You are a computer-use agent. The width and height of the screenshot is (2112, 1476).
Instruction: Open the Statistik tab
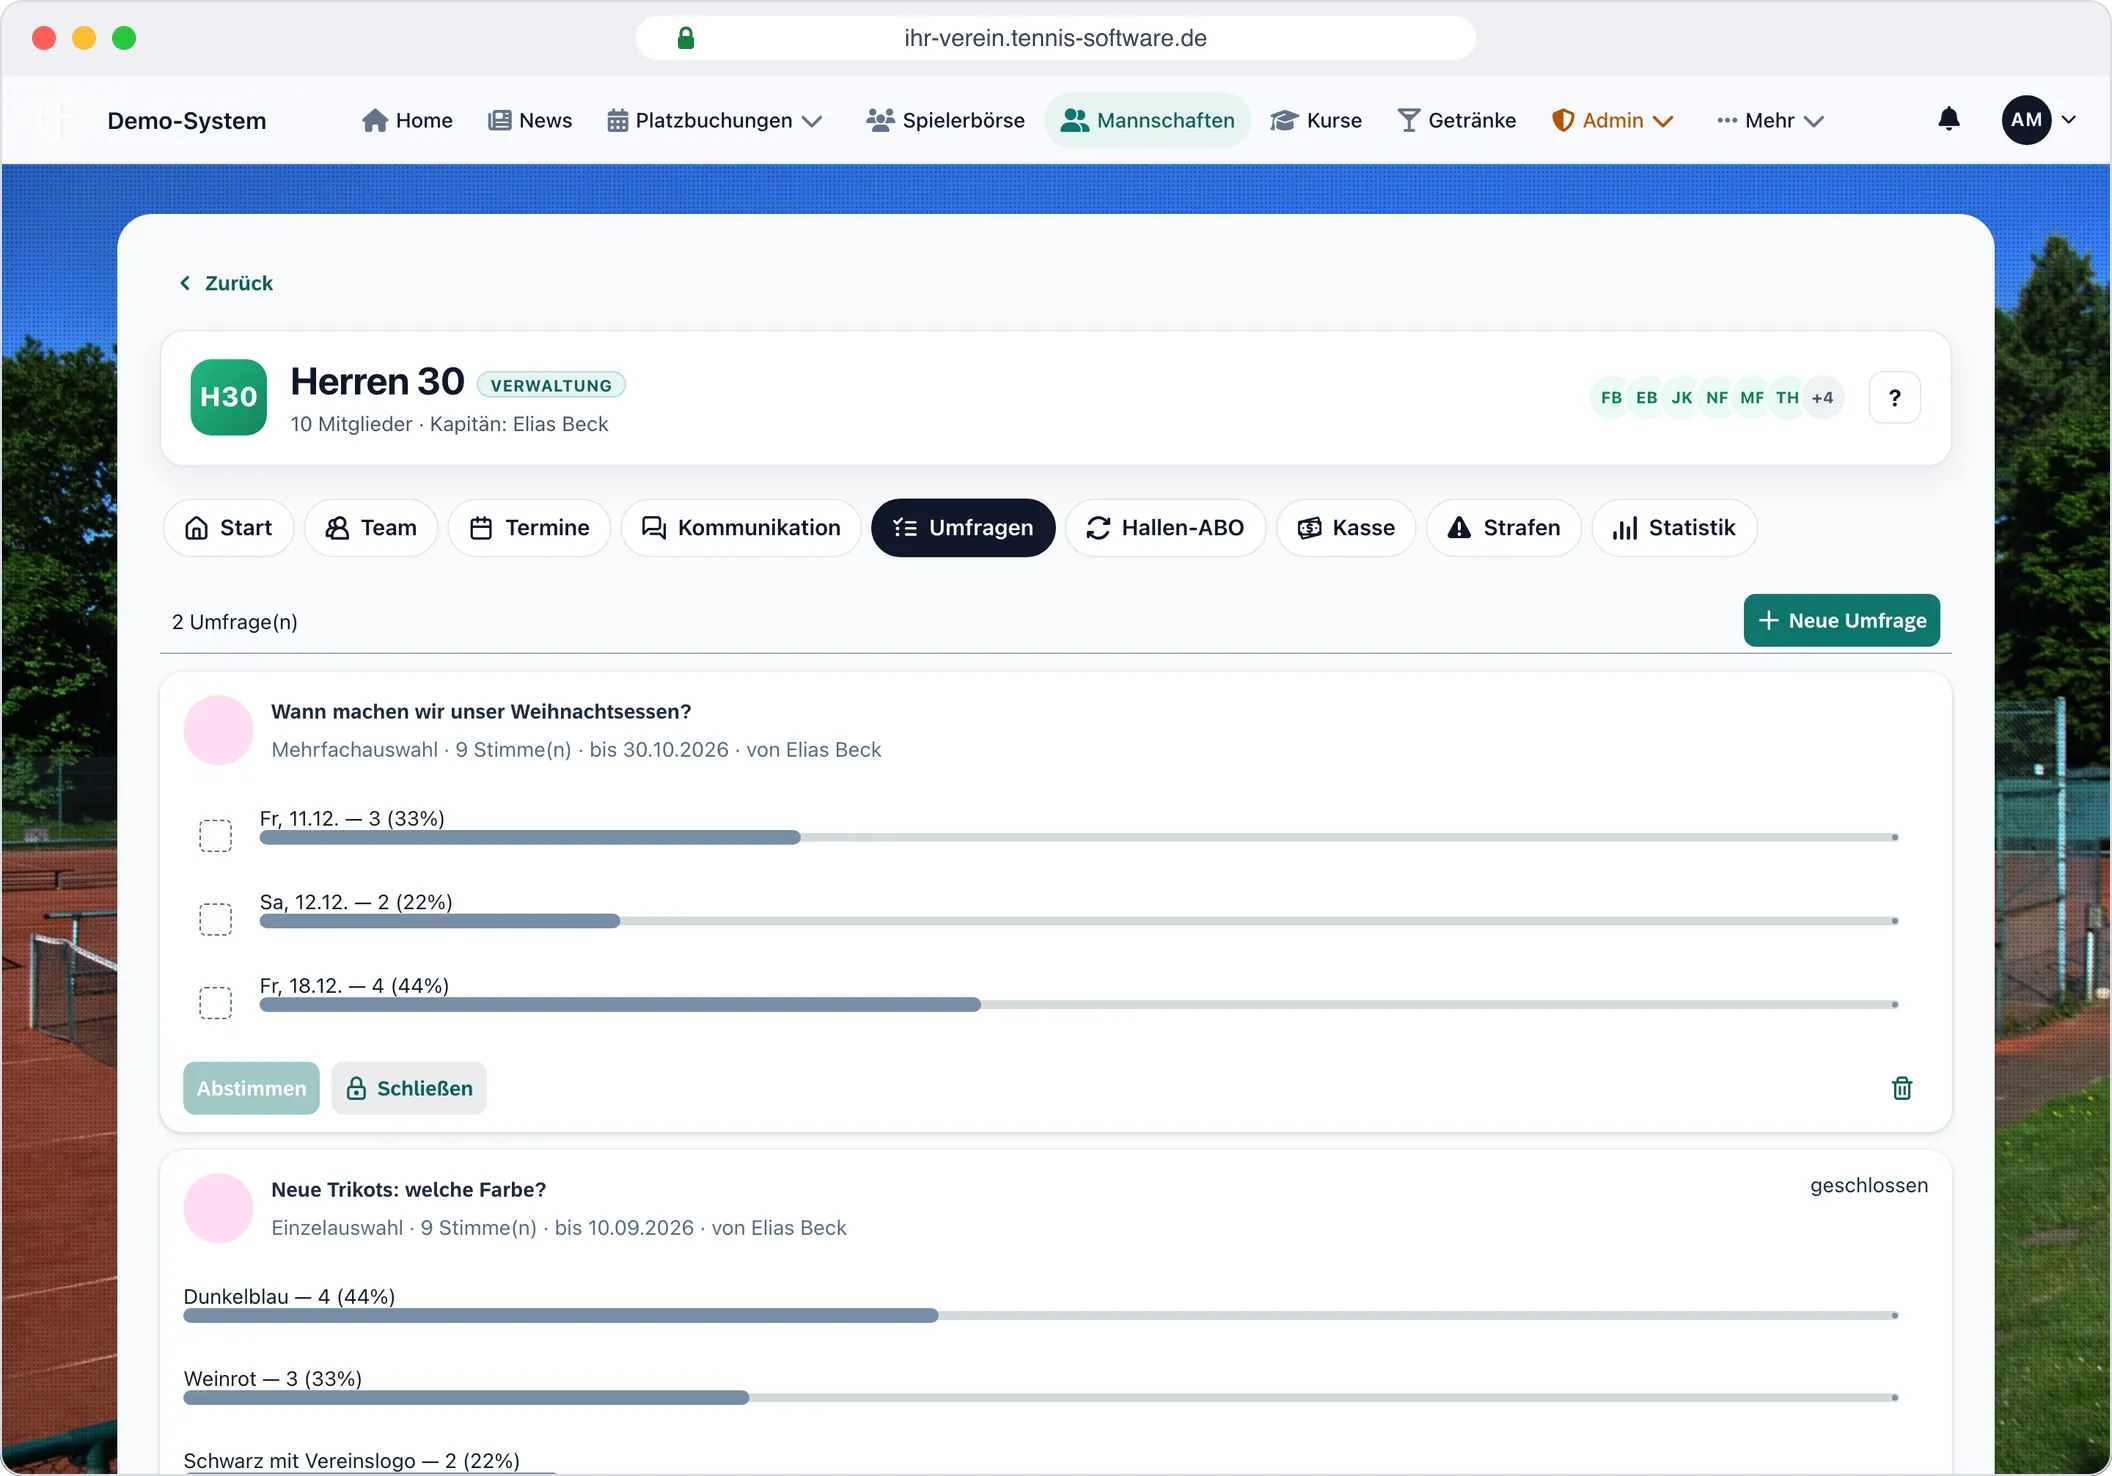tap(1674, 528)
